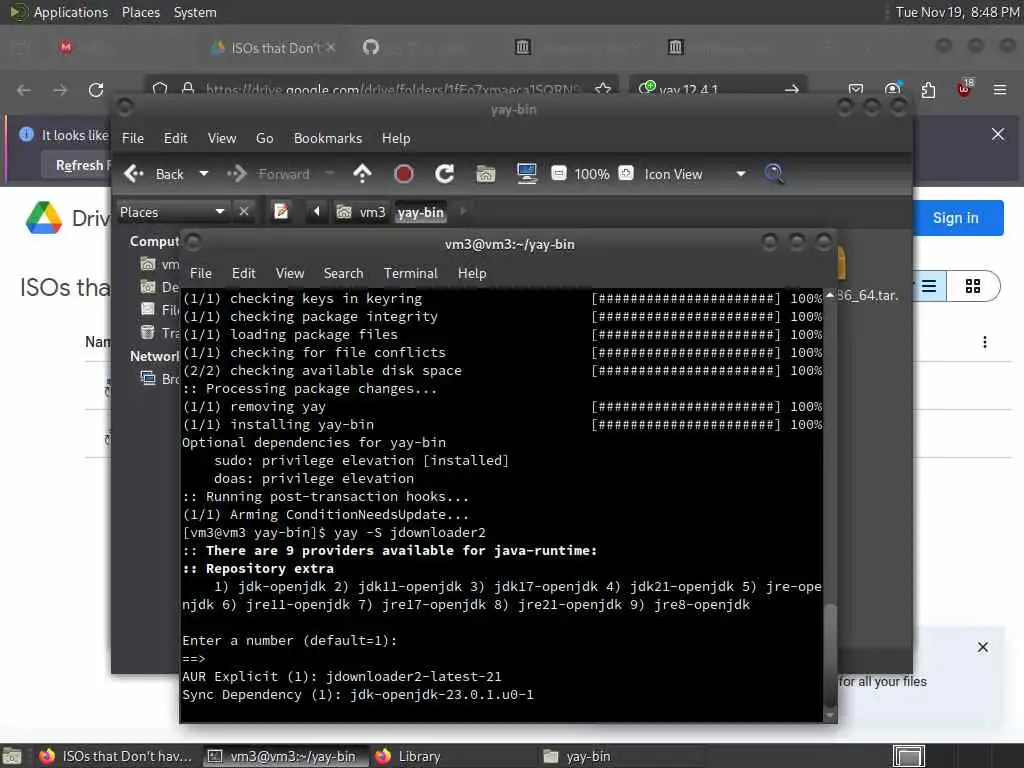Open the Home folder icon in toolbar

[485, 174]
